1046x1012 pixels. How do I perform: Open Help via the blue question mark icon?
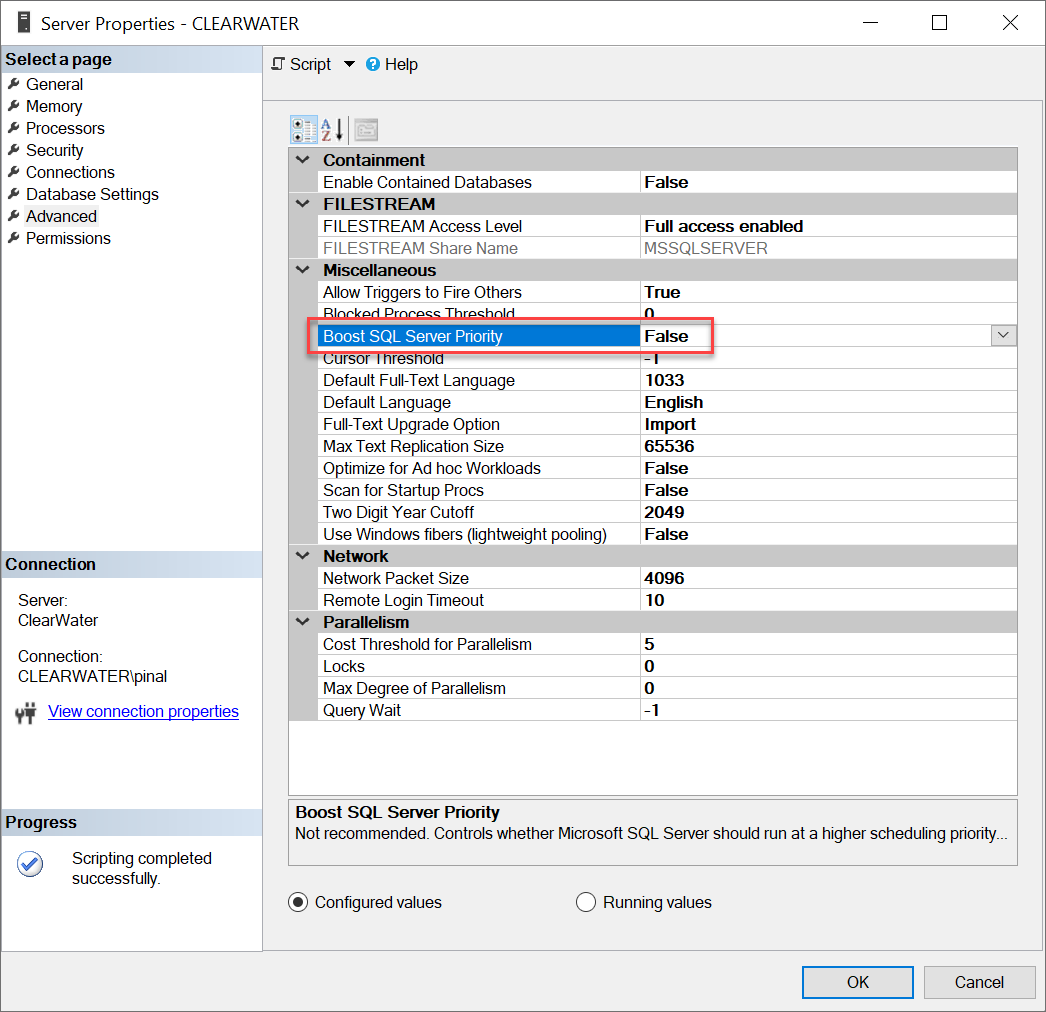pyautogui.click(x=371, y=64)
